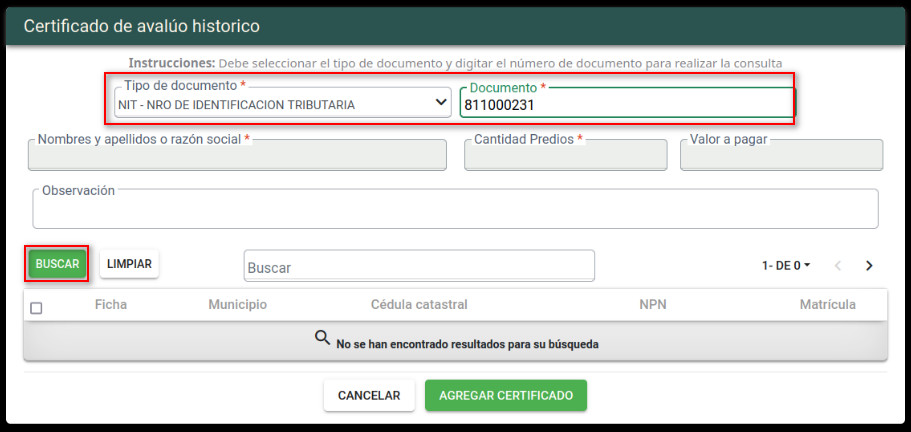Sort by the Municipio column header
This screenshot has width=911, height=432.
(238, 304)
